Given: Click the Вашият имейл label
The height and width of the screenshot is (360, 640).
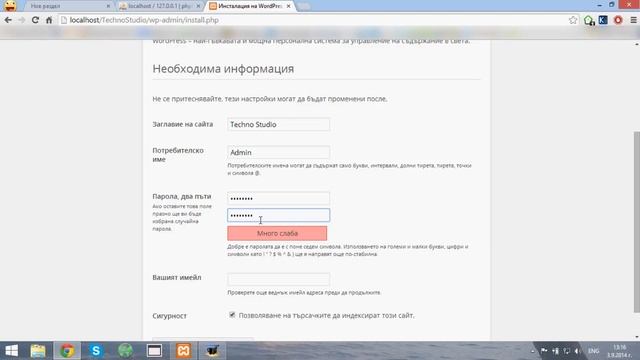Looking at the screenshot, I should tap(177, 278).
